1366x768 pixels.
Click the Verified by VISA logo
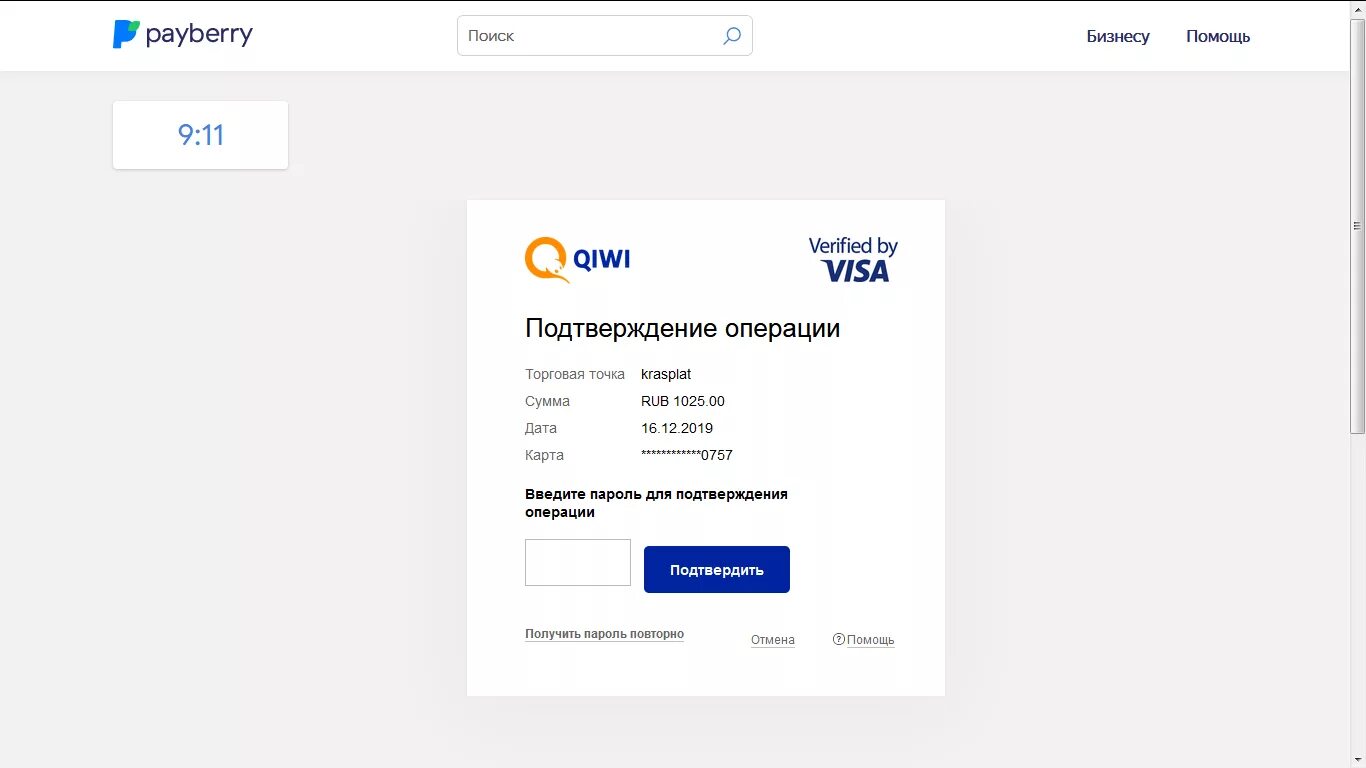point(853,259)
